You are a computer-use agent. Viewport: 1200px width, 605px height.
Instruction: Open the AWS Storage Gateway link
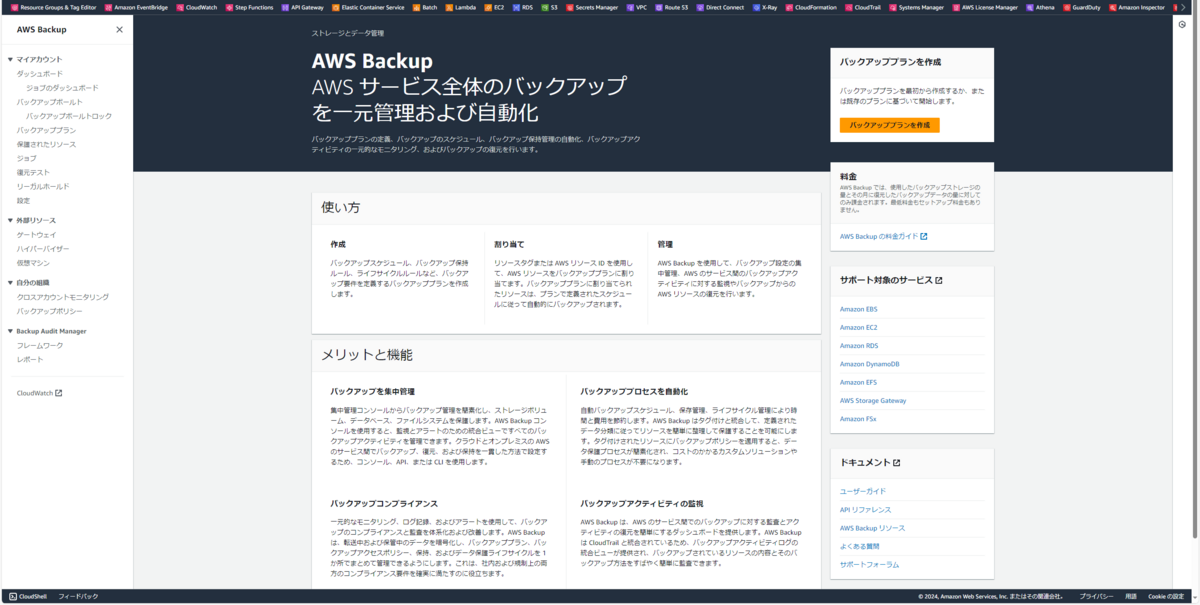click(x=873, y=400)
